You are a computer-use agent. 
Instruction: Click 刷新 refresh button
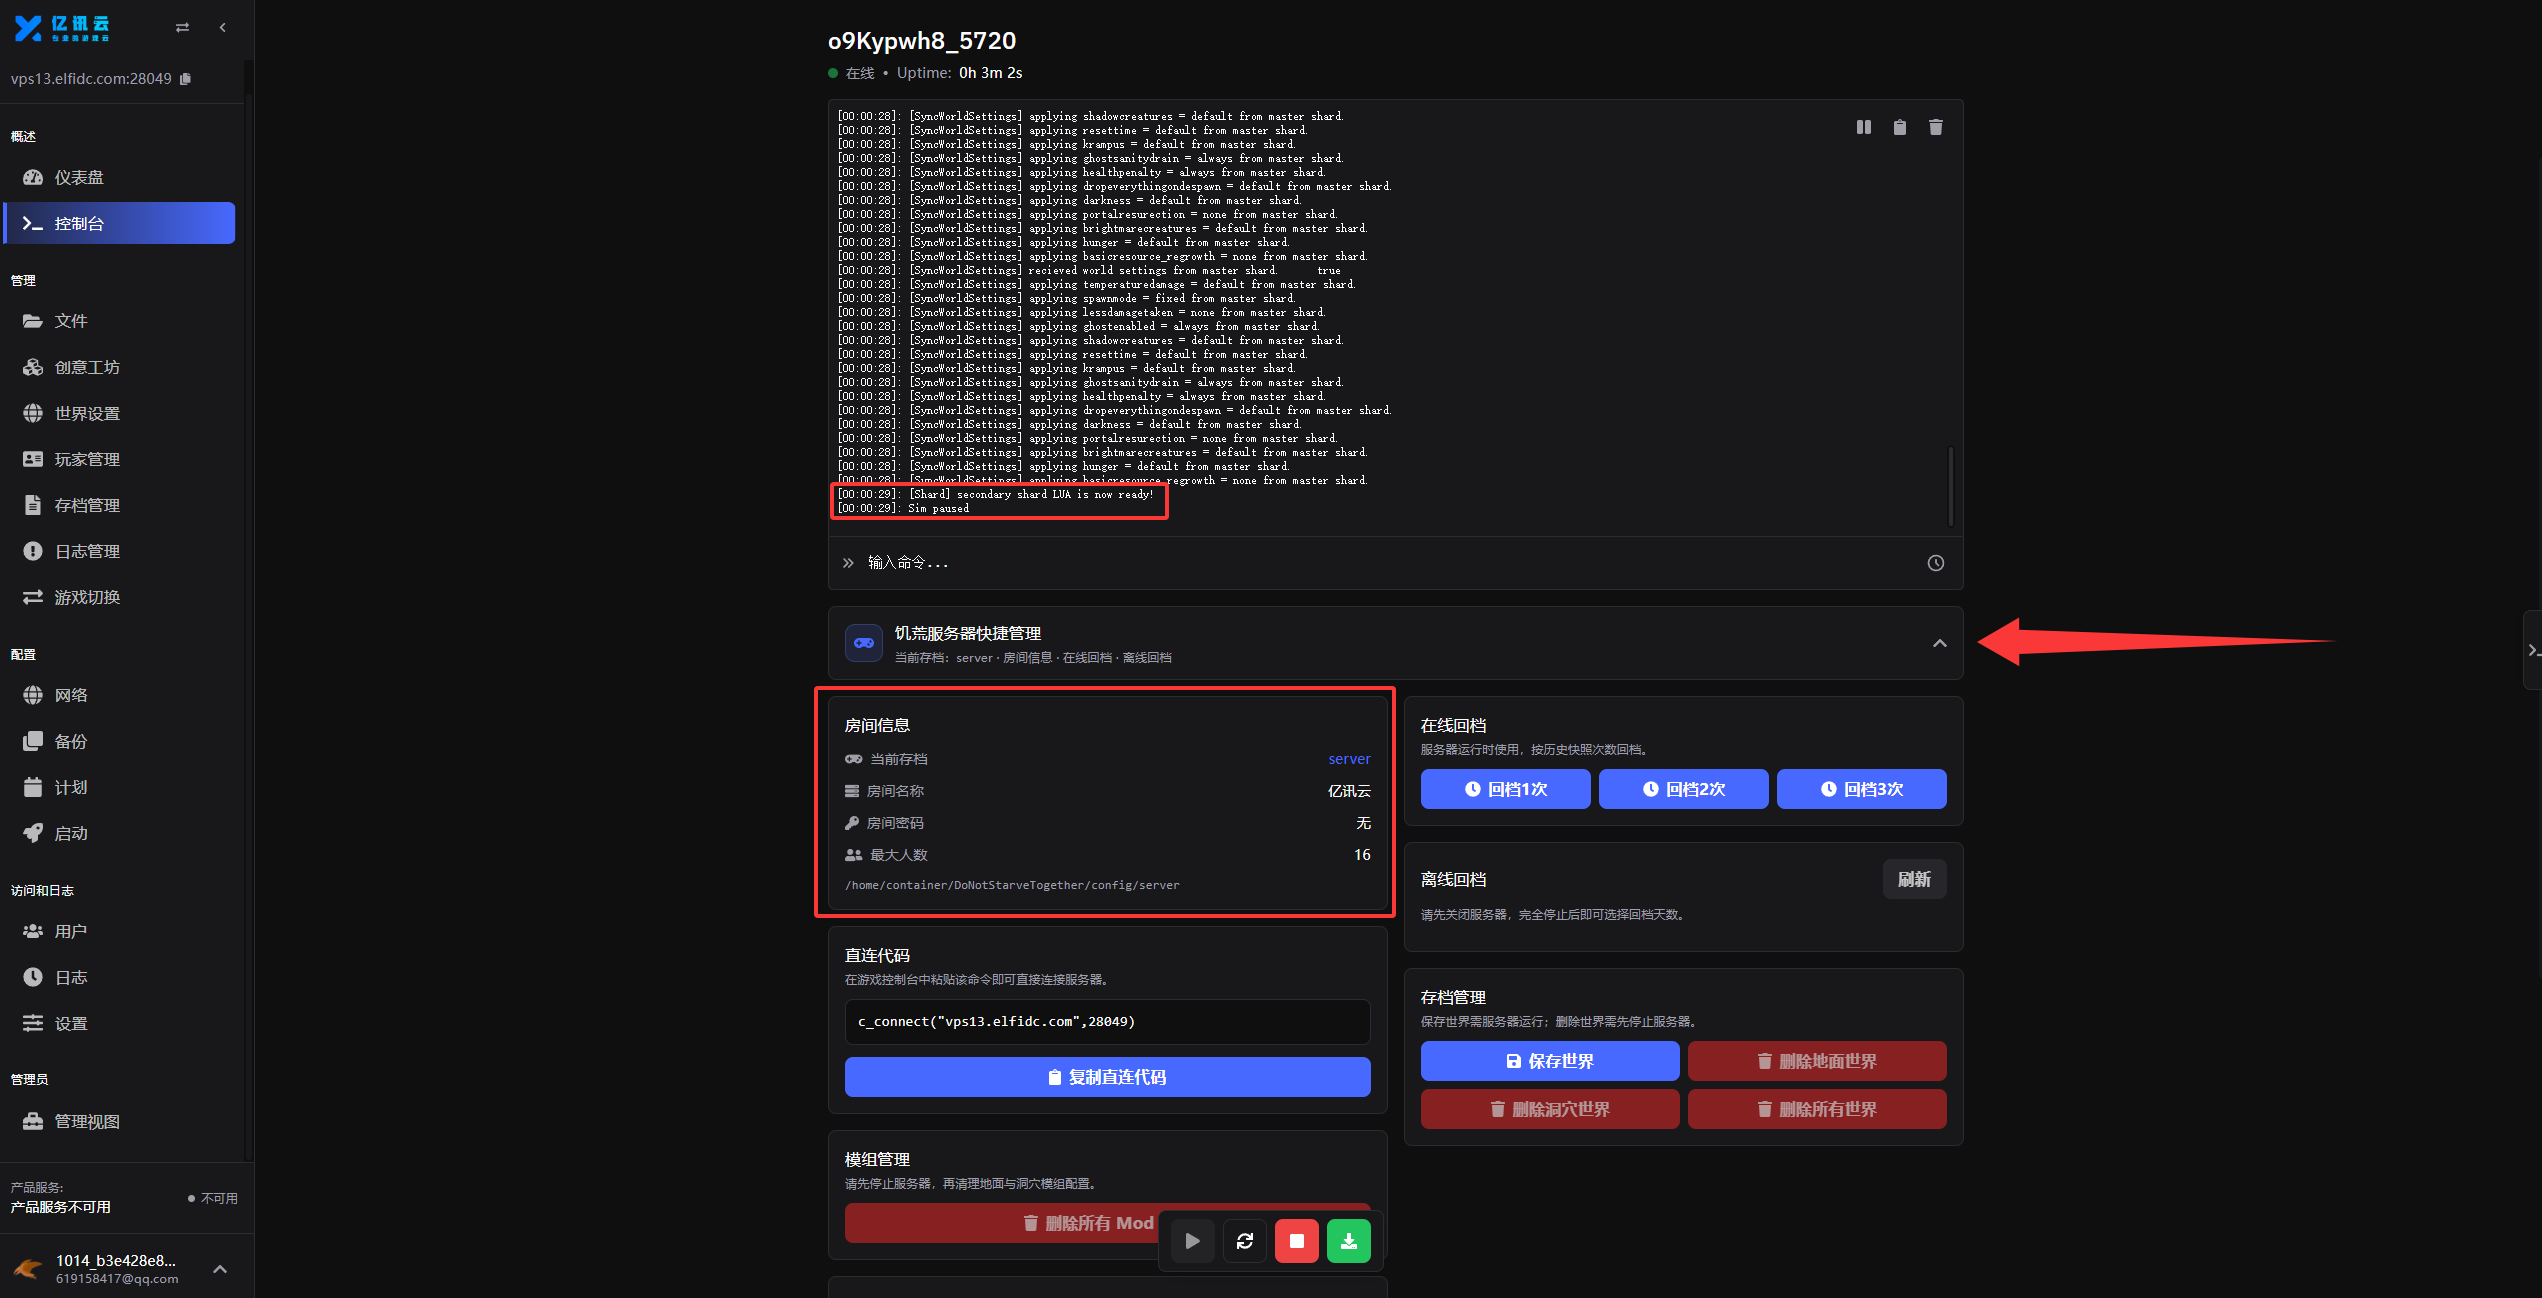1914,879
